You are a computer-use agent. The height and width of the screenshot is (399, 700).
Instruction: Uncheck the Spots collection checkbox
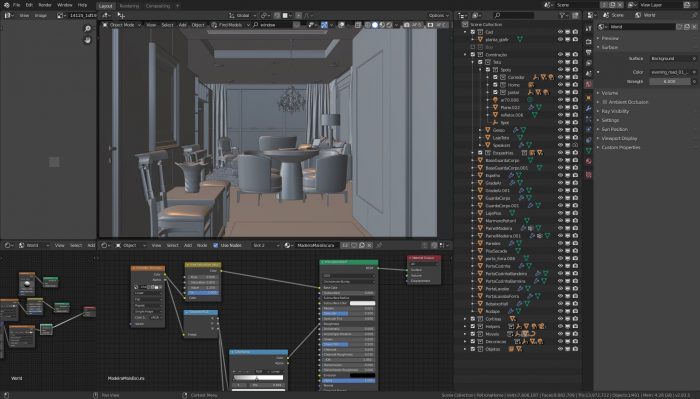click(488, 70)
